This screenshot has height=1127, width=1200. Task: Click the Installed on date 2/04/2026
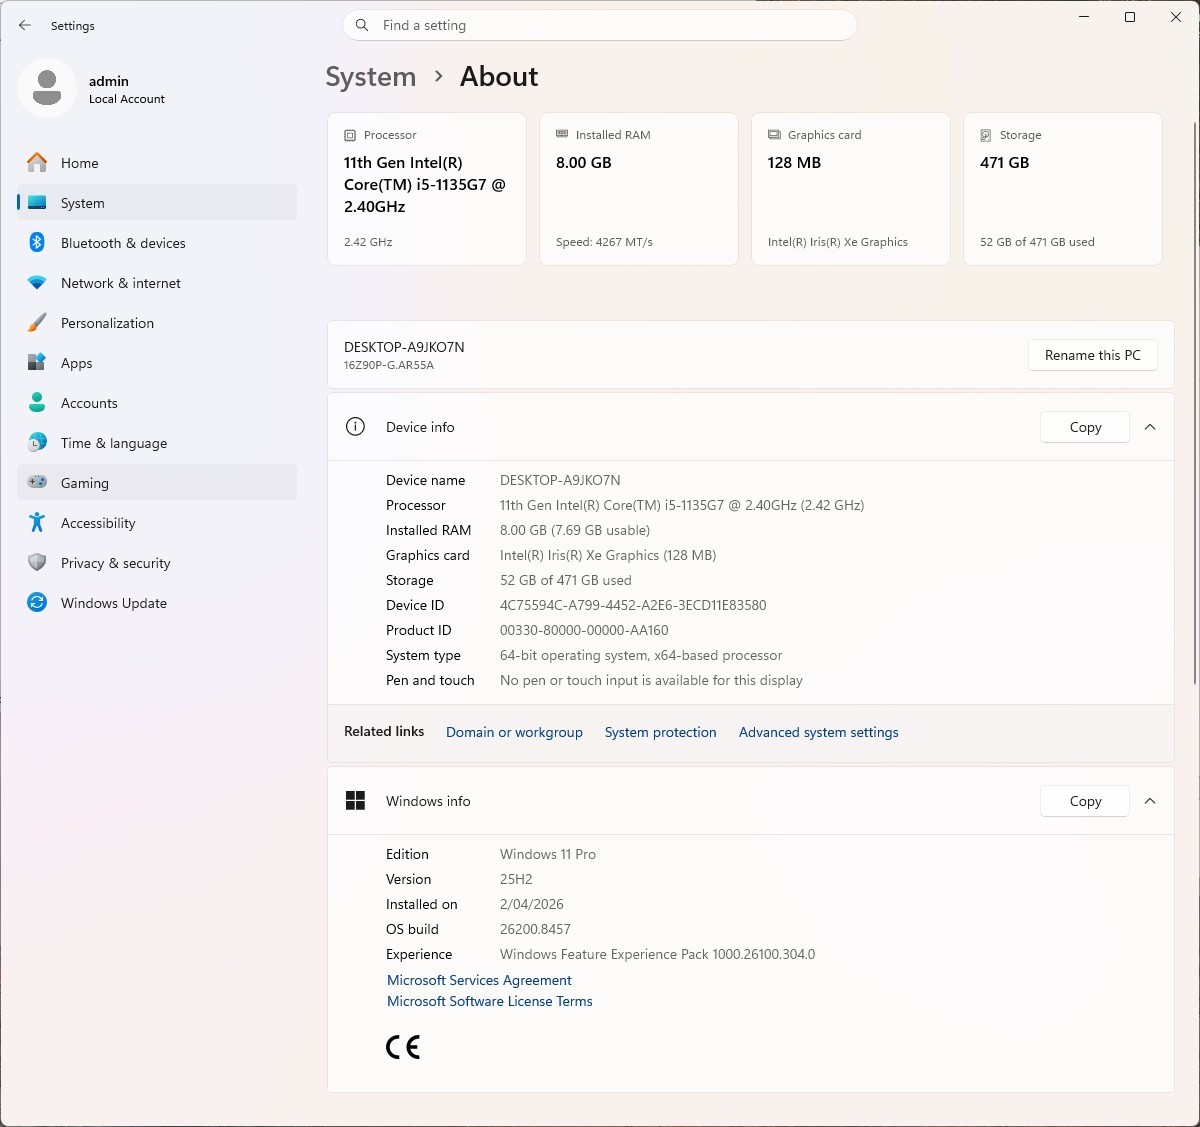[532, 904]
